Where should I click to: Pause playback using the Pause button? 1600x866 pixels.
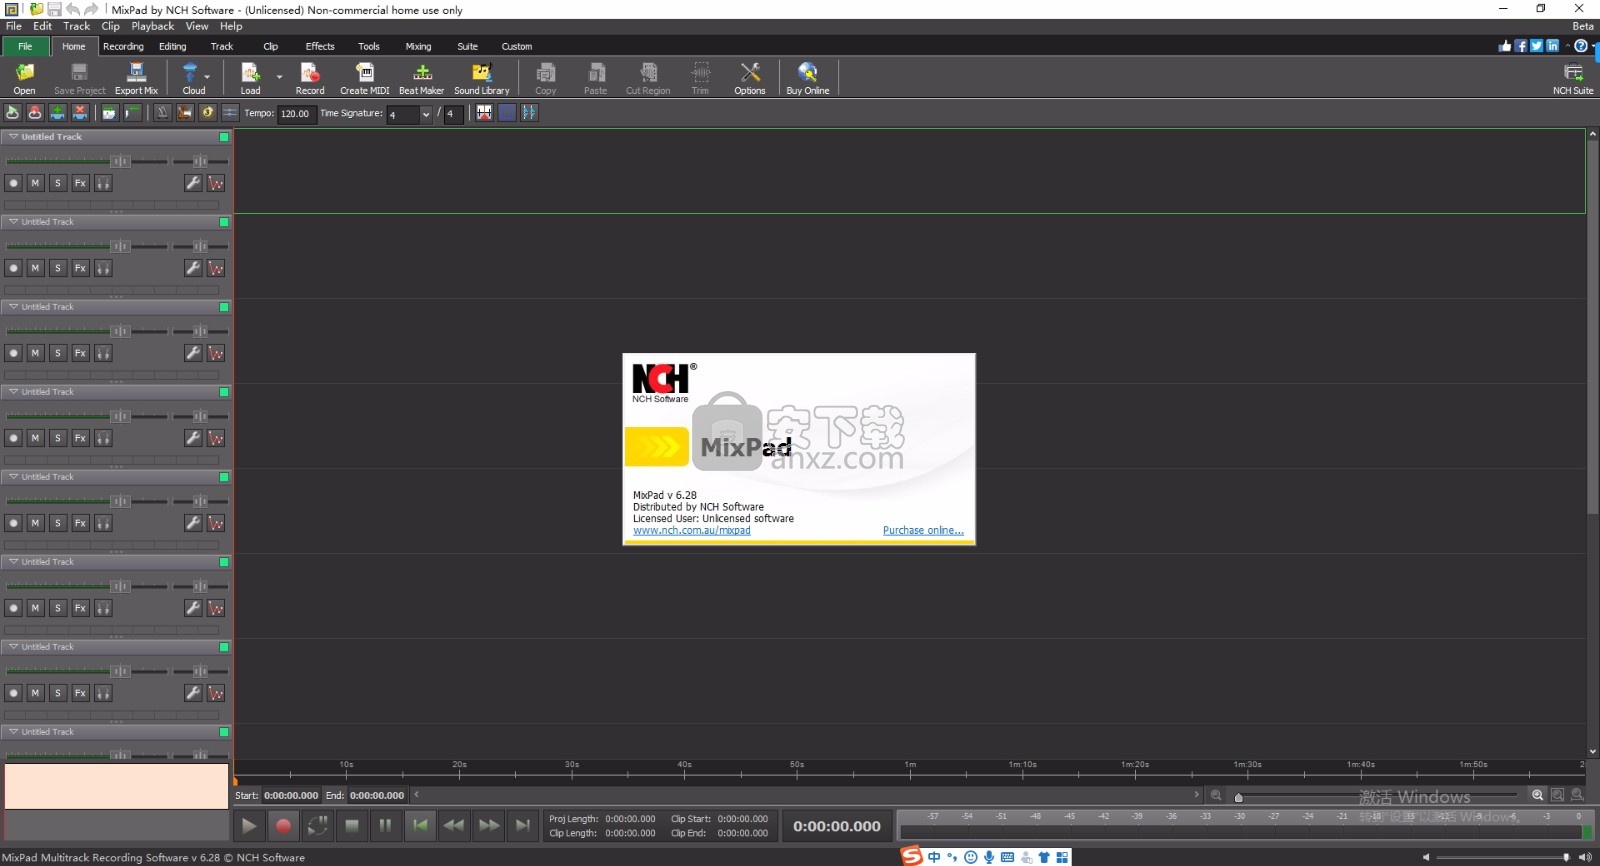point(385,825)
